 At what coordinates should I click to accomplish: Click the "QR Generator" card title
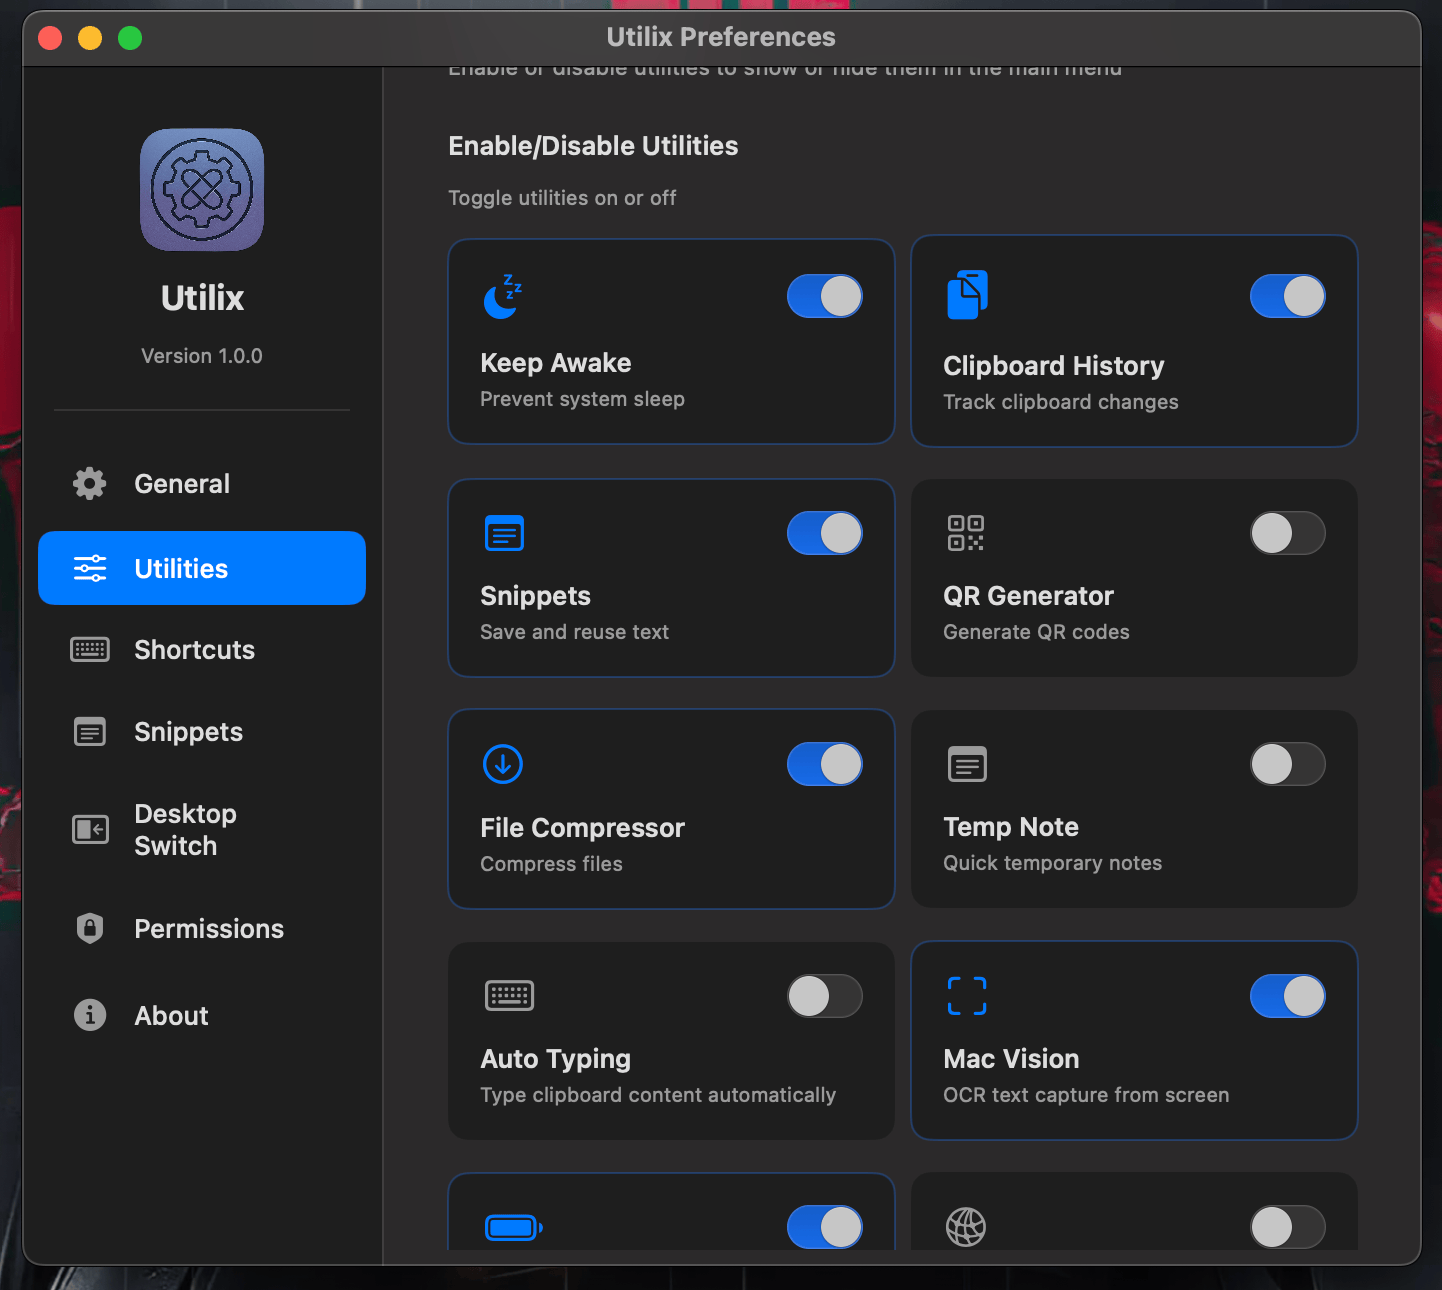[x=1028, y=596]
